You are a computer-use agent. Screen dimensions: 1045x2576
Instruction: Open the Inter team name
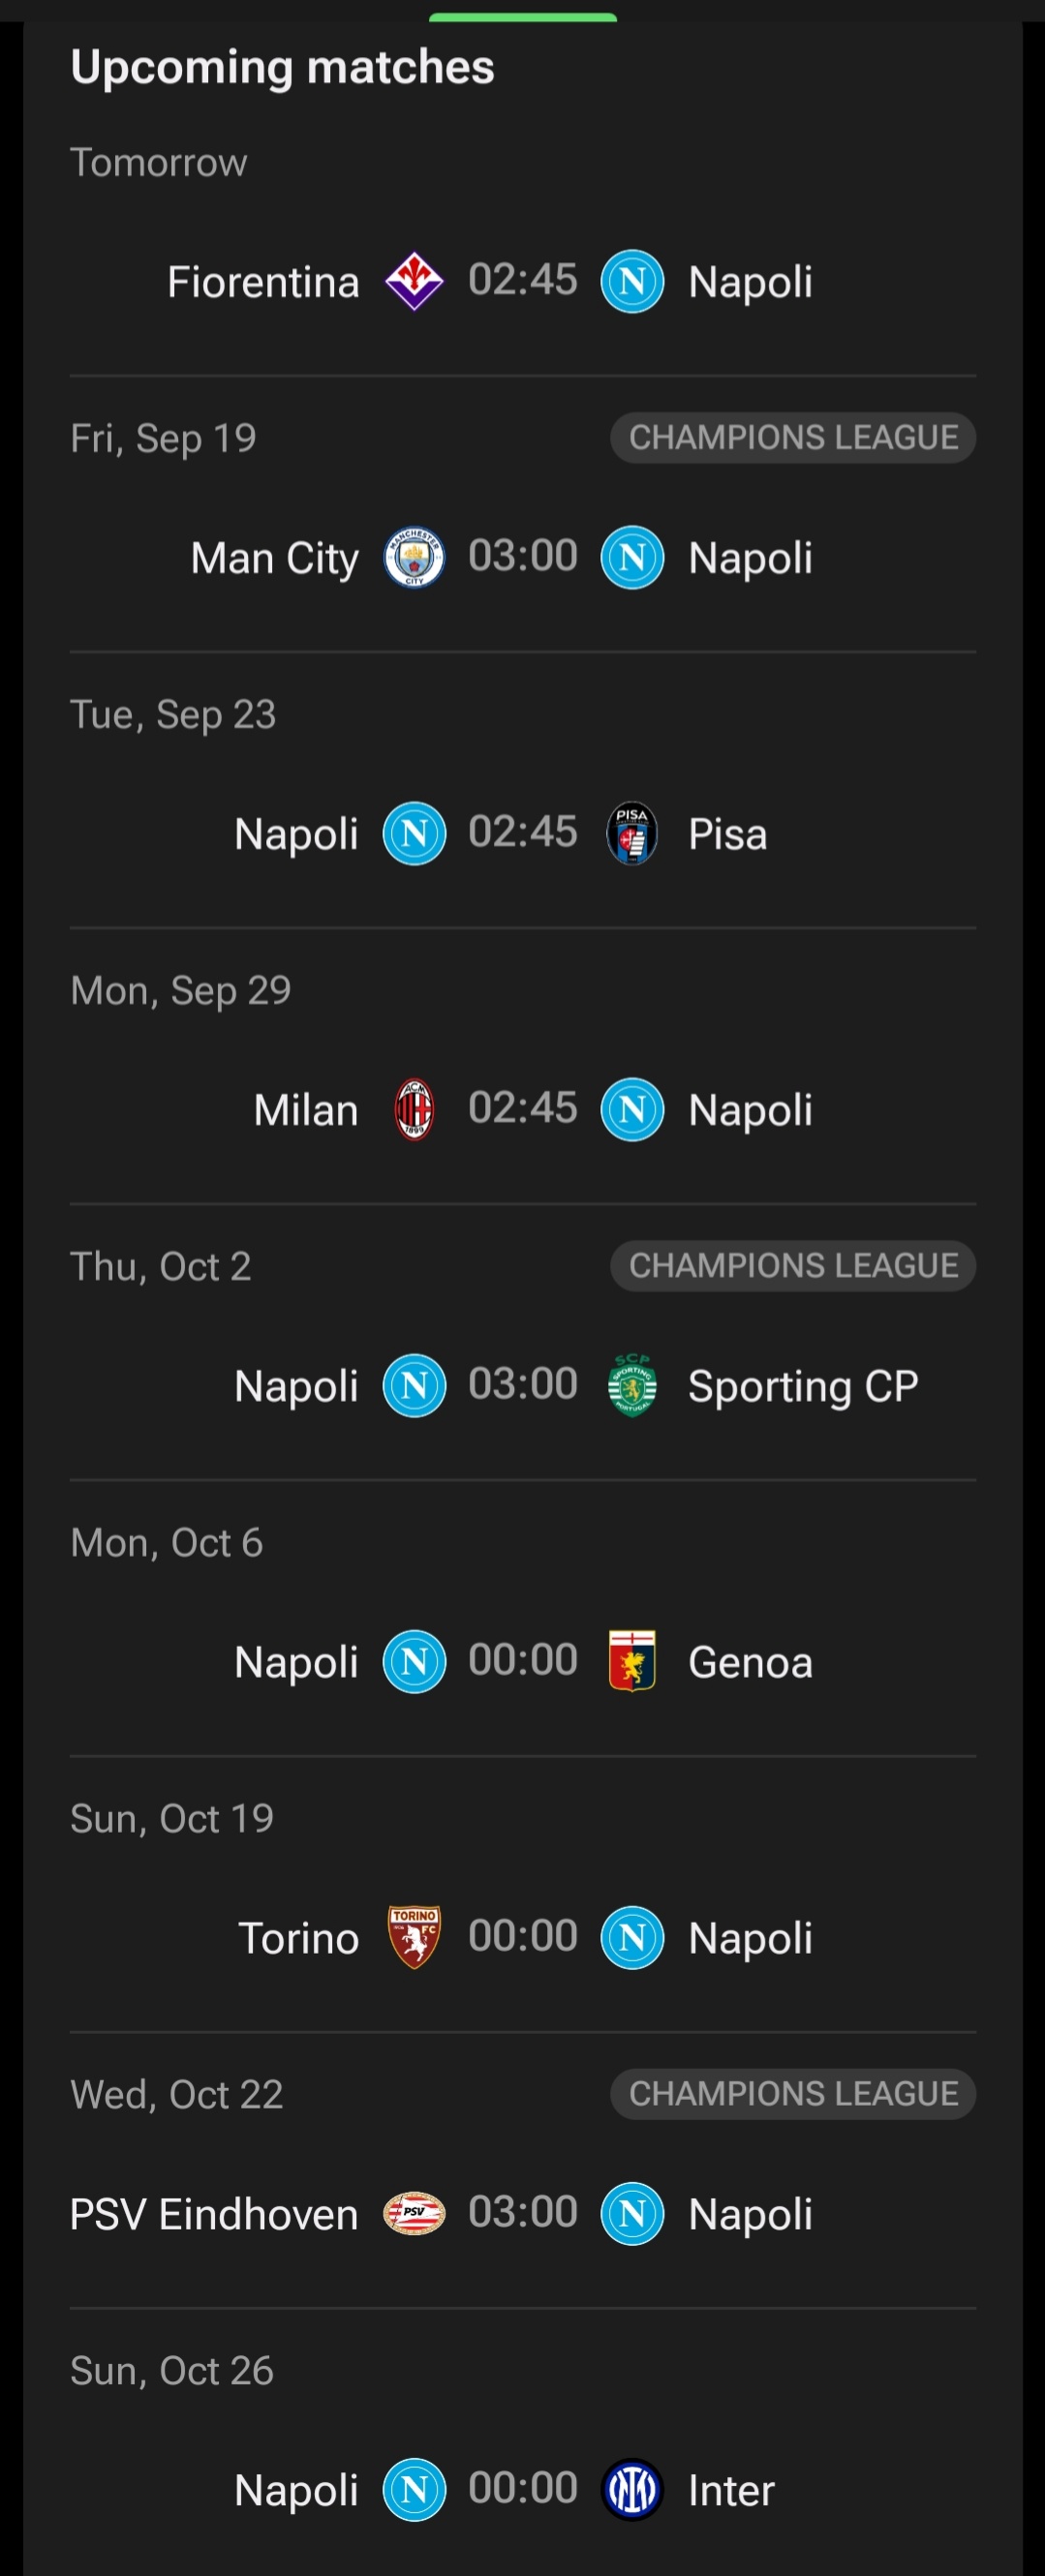point(731,2490)
